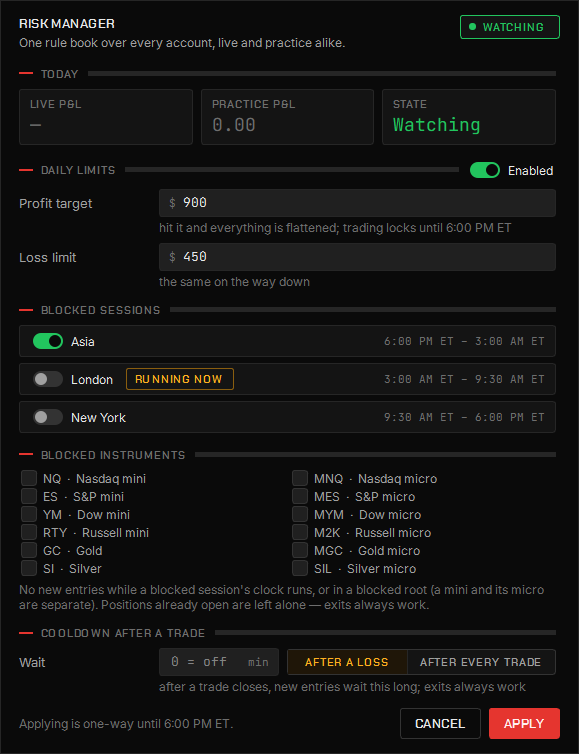This screenshot has width=579, height=754.
Task: Switch cooldown to AFTER EVERY TRADE
Action: [481, 662]
